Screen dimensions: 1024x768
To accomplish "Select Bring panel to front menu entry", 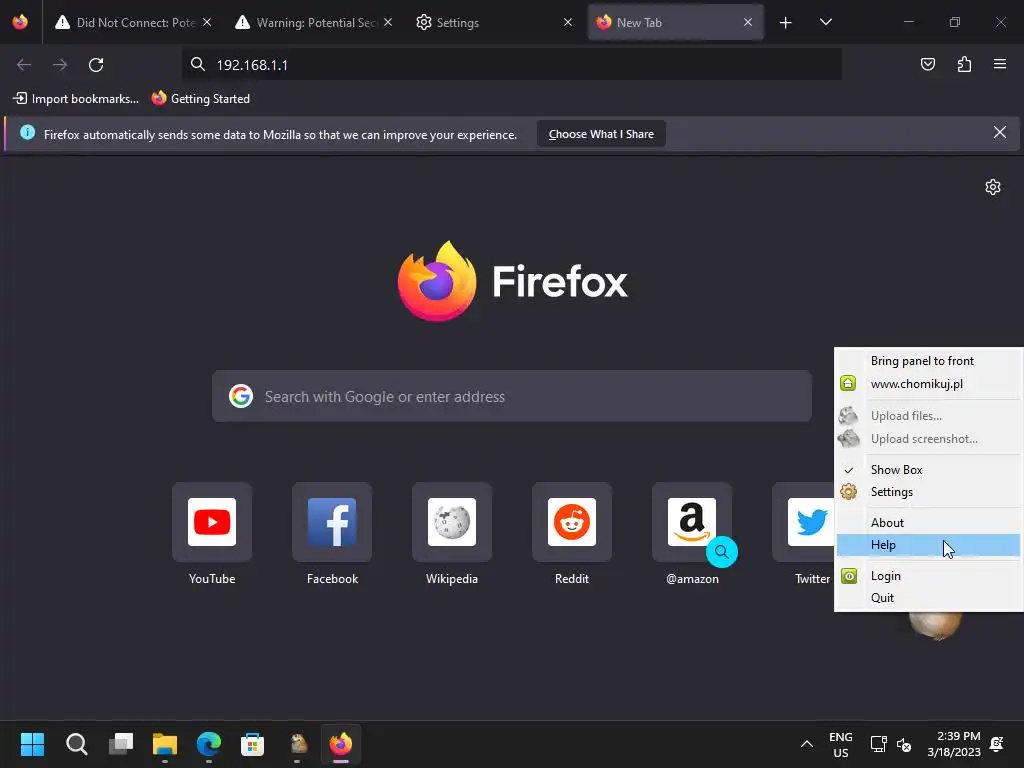I will pos(928,360).
